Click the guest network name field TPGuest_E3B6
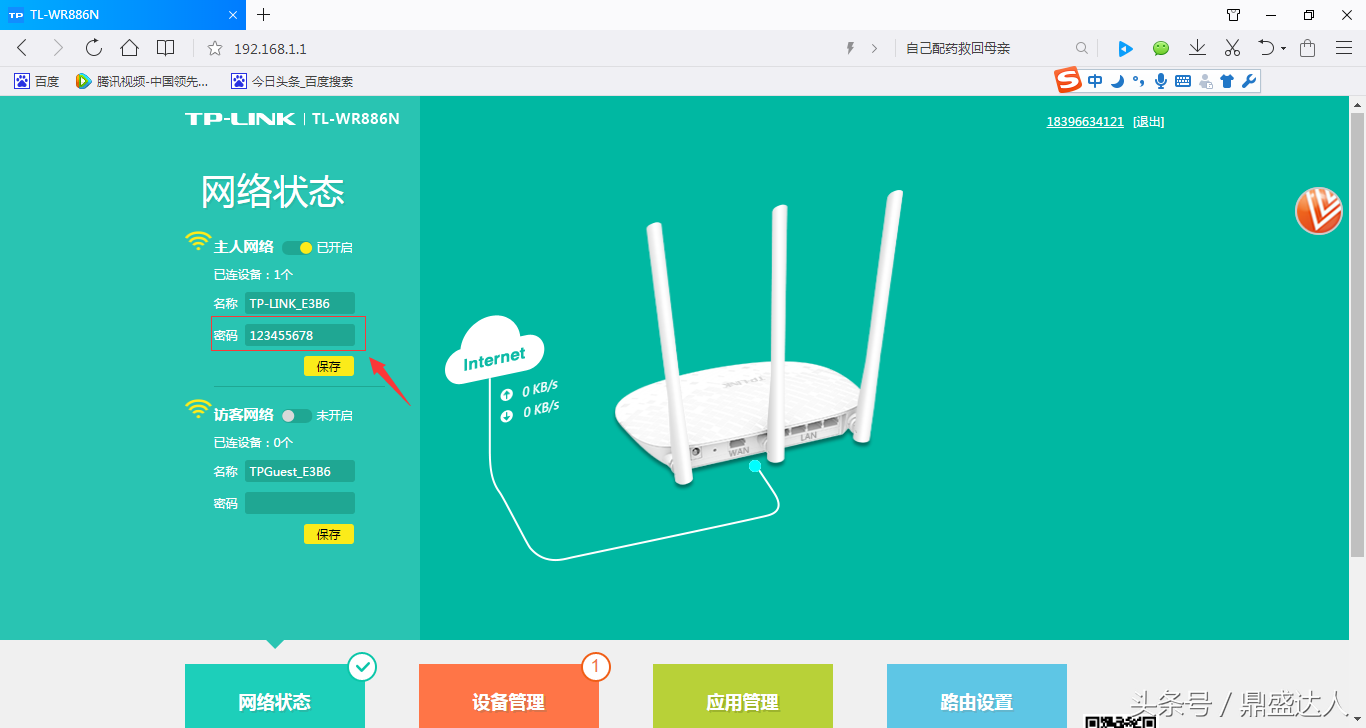1366x728 pixels. [300, 472]
